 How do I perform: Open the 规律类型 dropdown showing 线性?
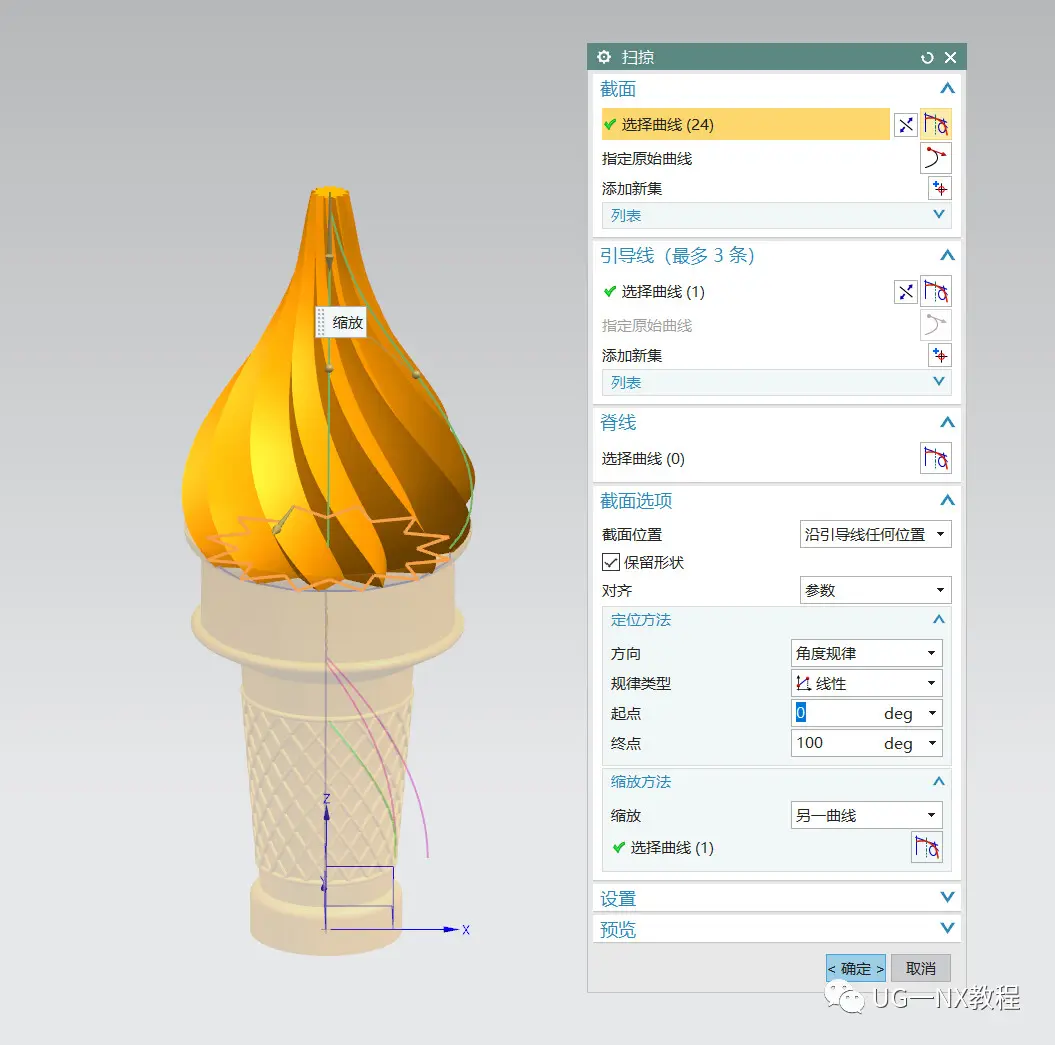[866, 684]
